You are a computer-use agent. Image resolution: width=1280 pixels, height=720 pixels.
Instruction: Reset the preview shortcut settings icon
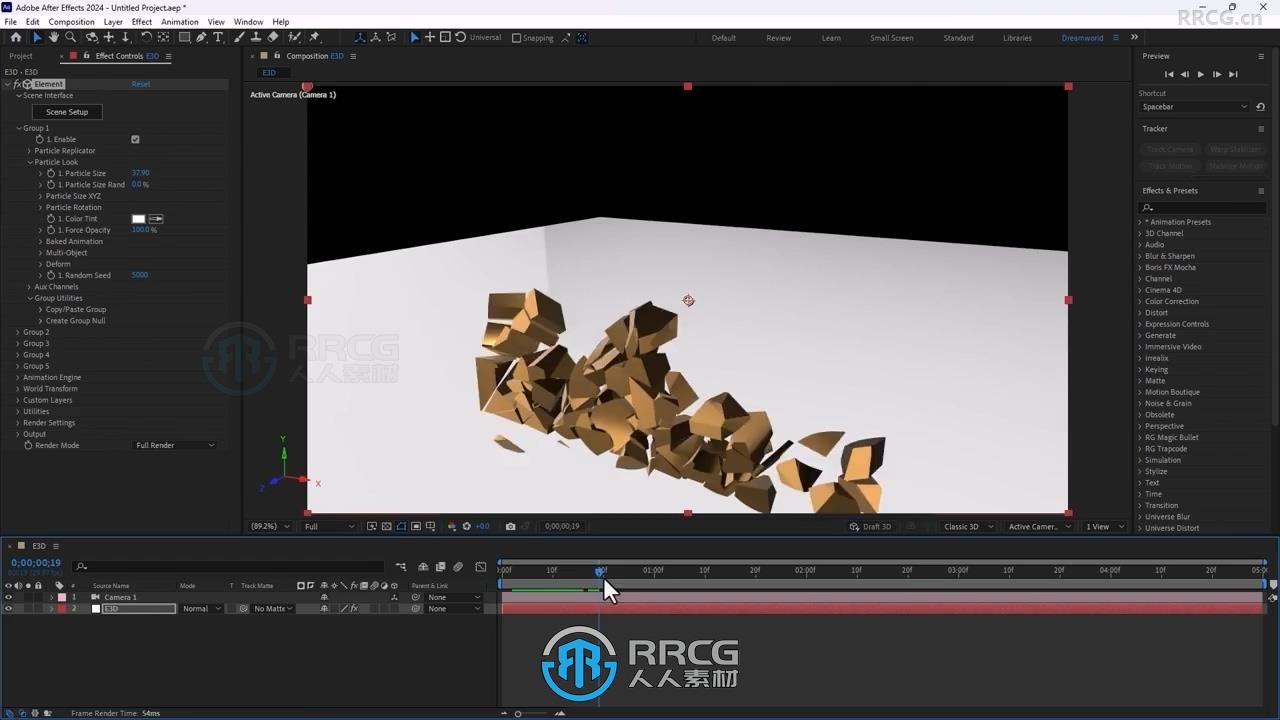point(1261,107)
